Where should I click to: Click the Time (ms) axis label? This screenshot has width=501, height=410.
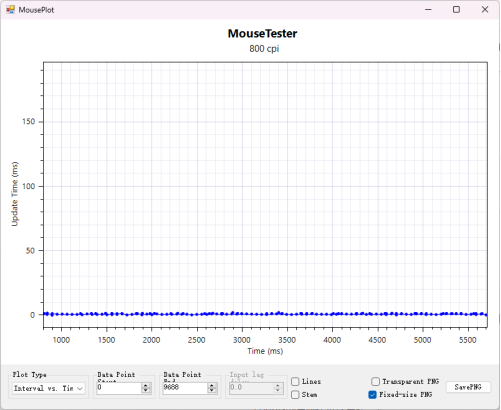265,351
